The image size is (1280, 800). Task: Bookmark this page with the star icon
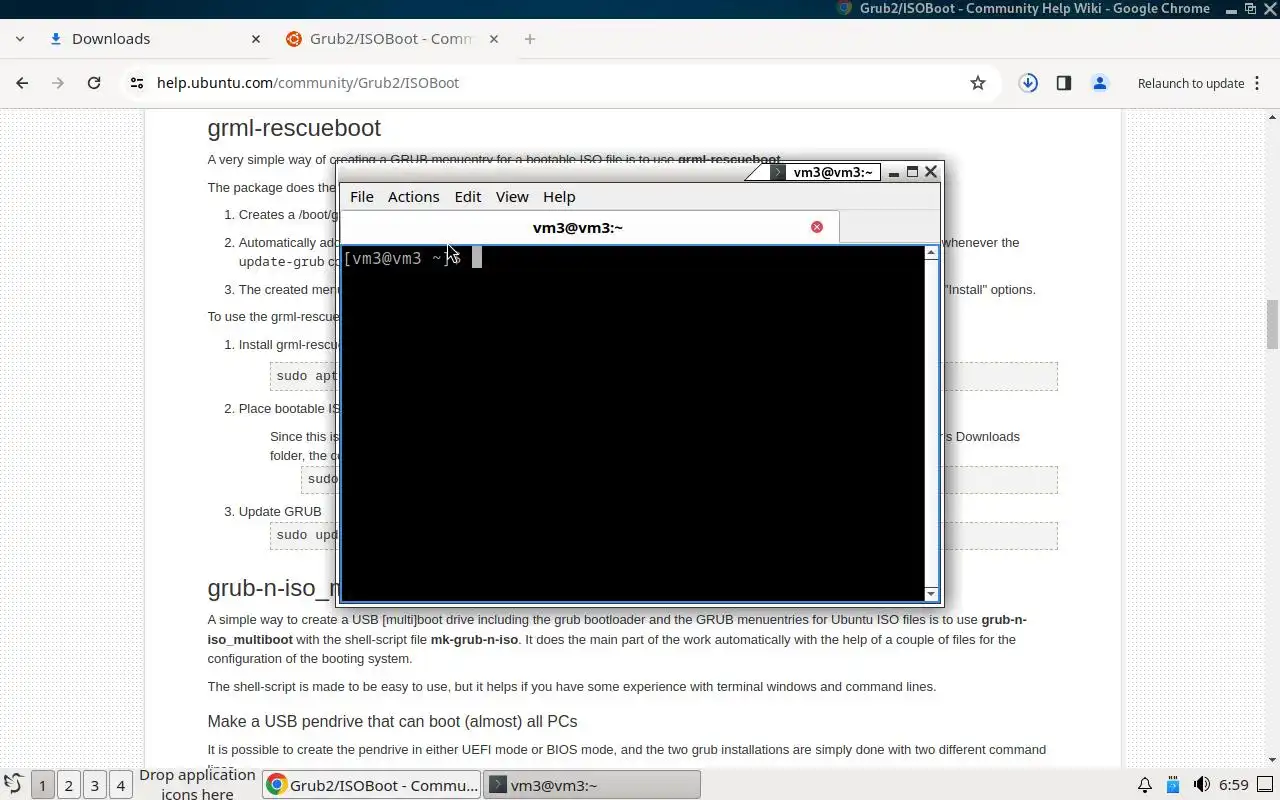(x=978, y=83)
